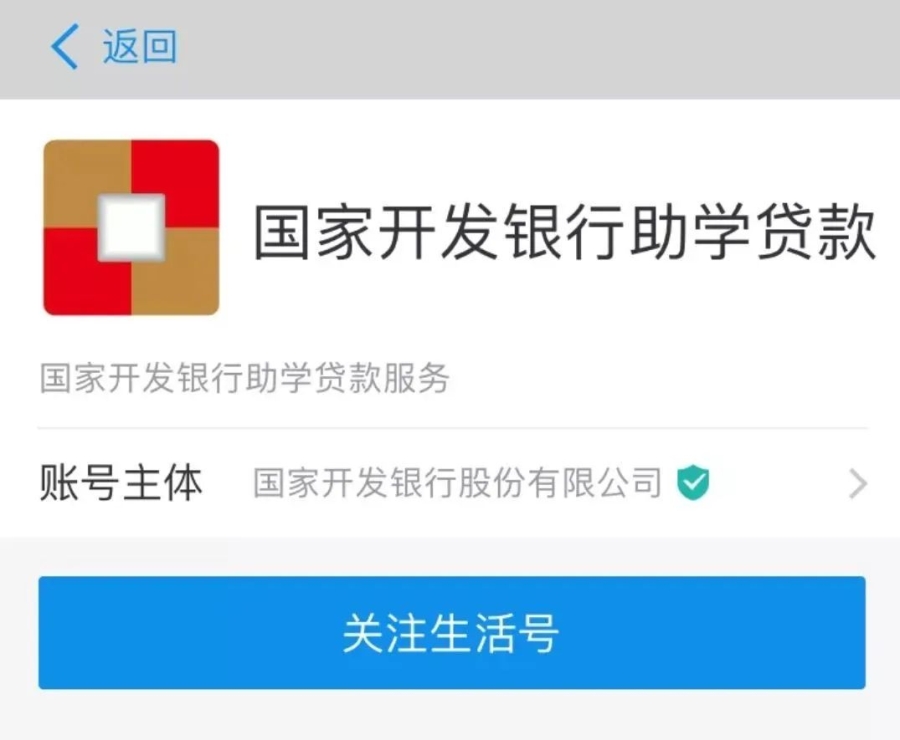Click the checkmark inside the green shield
Image resolution: width=900 pixels, height=740 pixels.
[x=693, y=481]
